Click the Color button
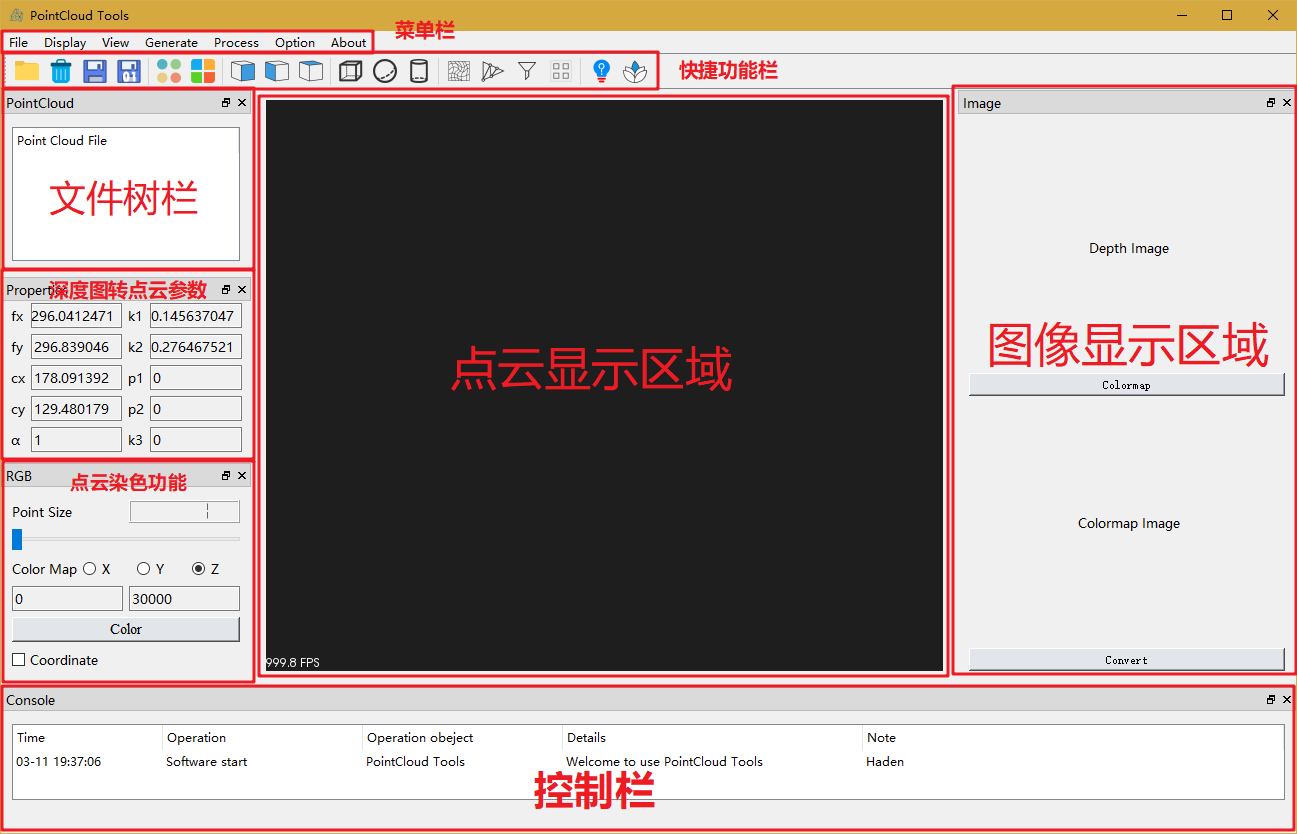Screen dimensions: 1297x834 coord(126,629)
